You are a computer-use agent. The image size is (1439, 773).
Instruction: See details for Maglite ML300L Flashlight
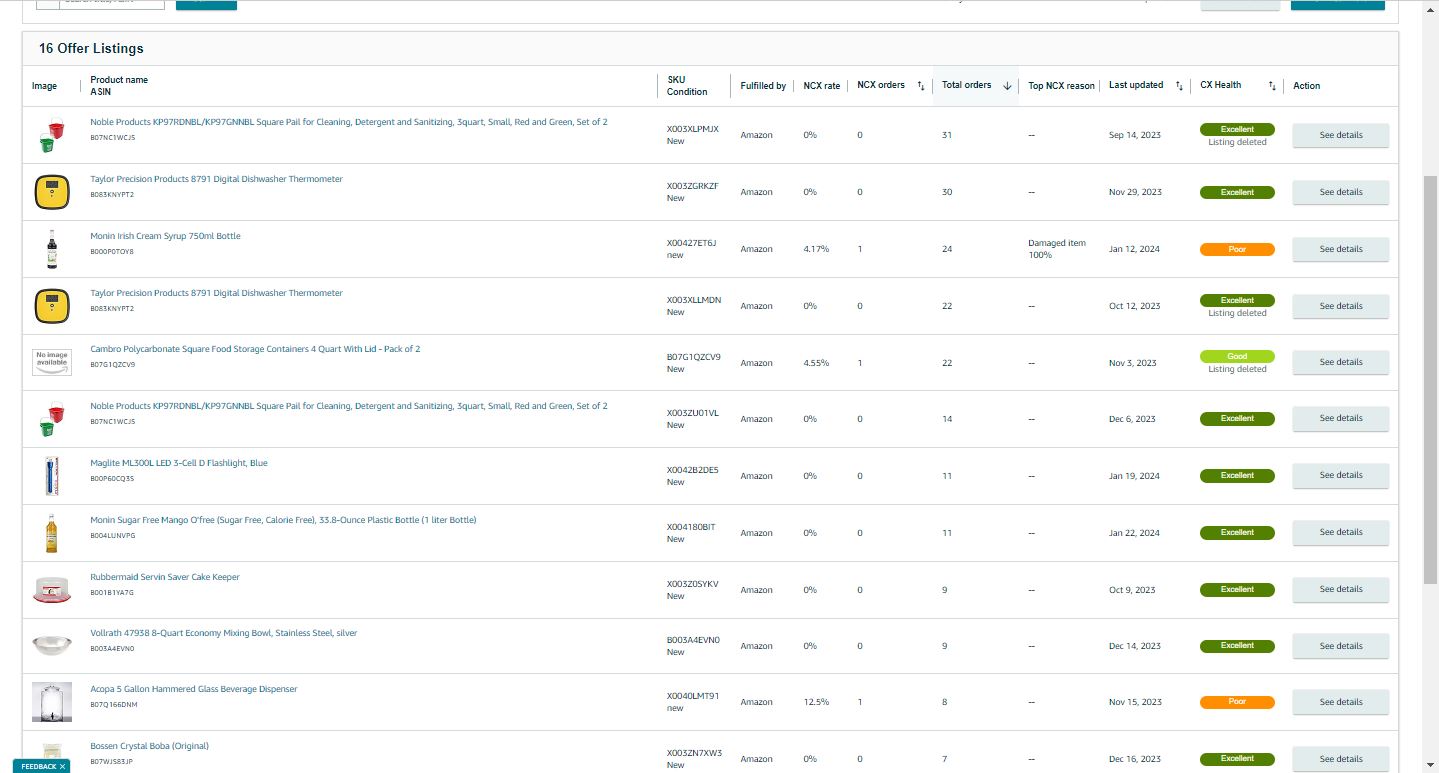coord(1340,475)
